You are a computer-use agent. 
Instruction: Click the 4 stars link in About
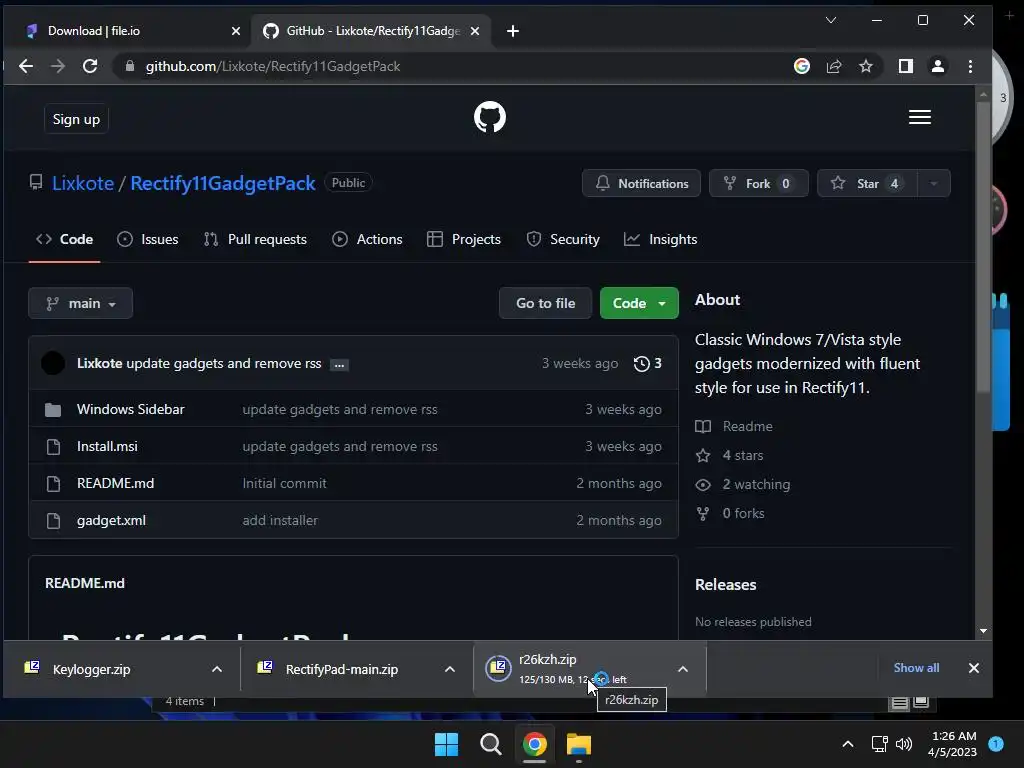[743, 456]
